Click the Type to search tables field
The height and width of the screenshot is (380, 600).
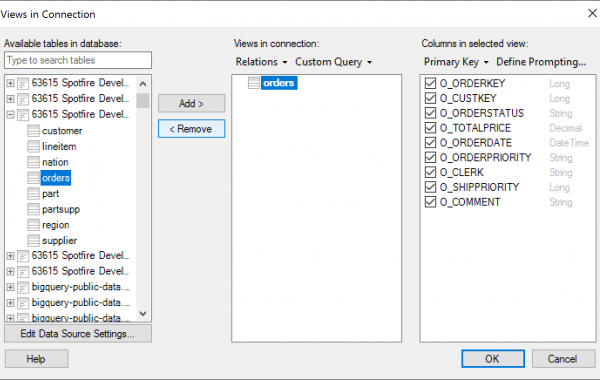[78, 60]
